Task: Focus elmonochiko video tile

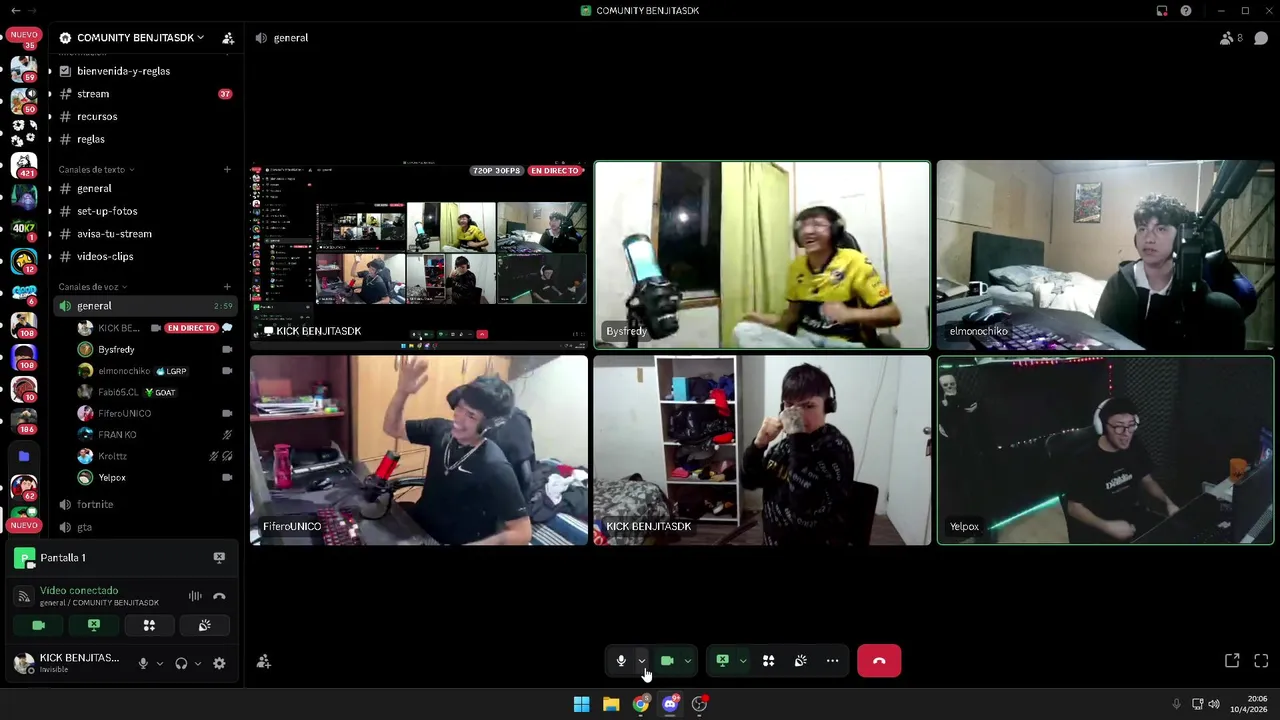Action: click(1105, 255)
